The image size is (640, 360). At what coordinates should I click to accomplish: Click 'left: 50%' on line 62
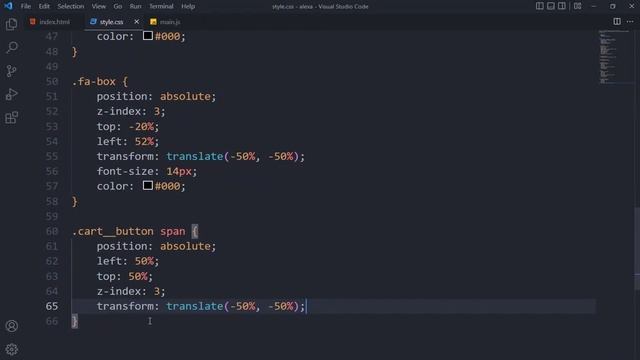point(125,261)
